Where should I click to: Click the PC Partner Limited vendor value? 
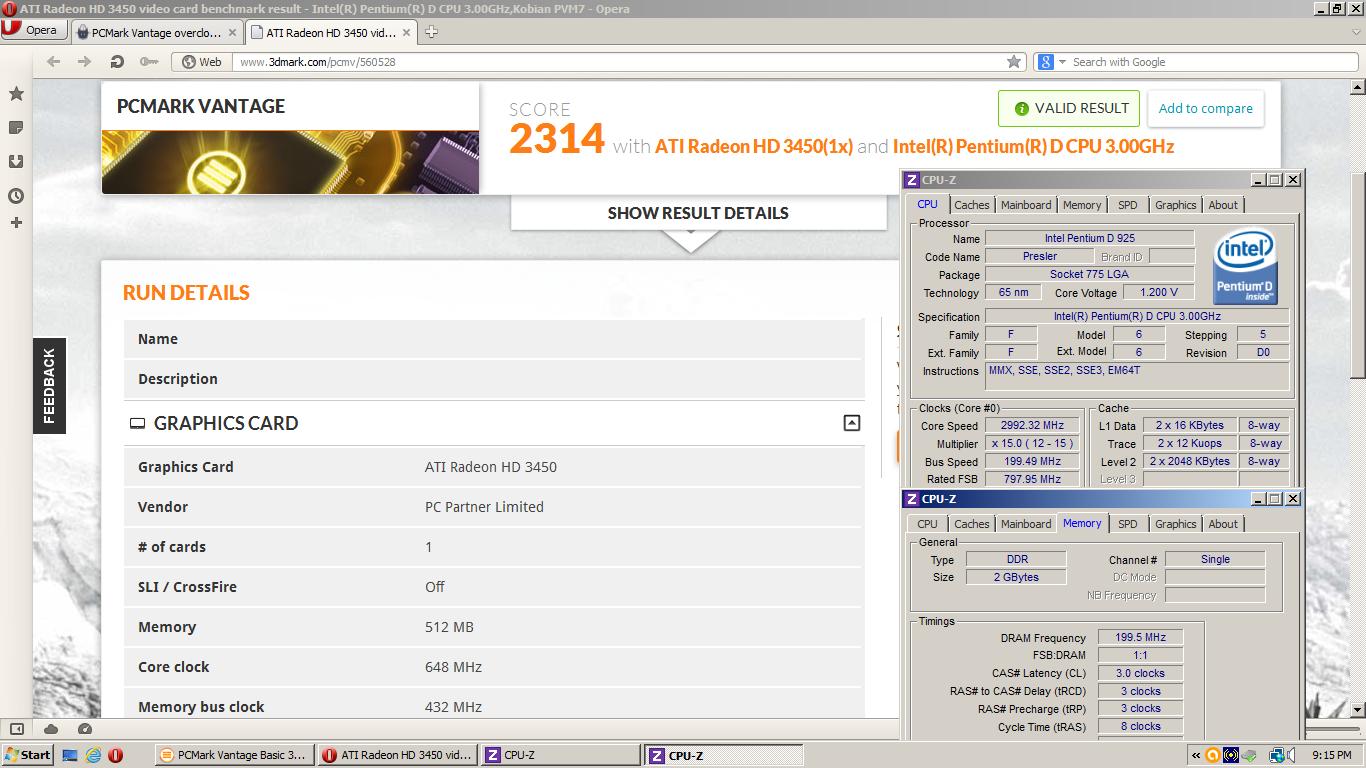[484, 507]
